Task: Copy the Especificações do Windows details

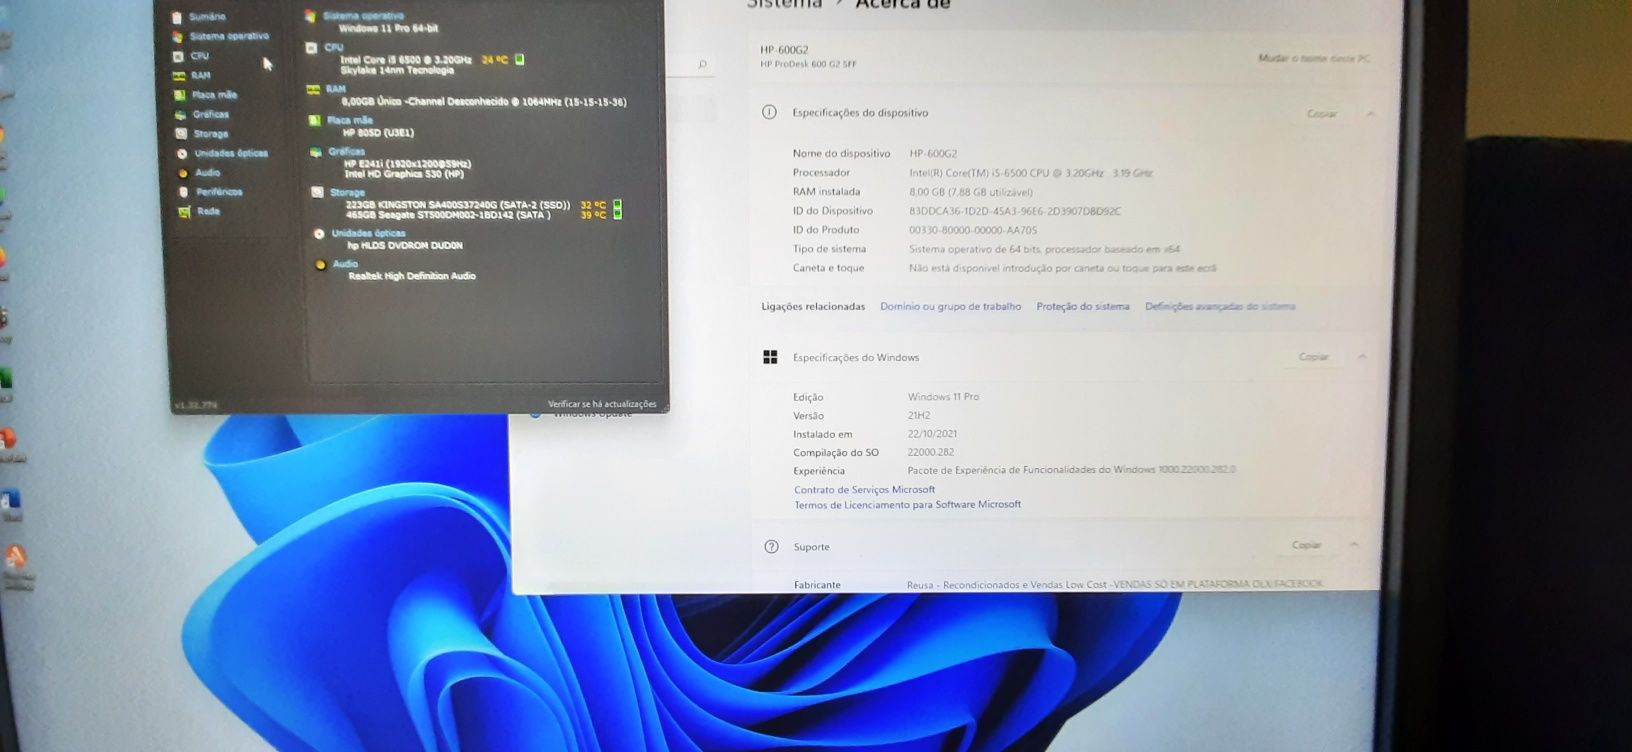Action: click(1313, 356)
